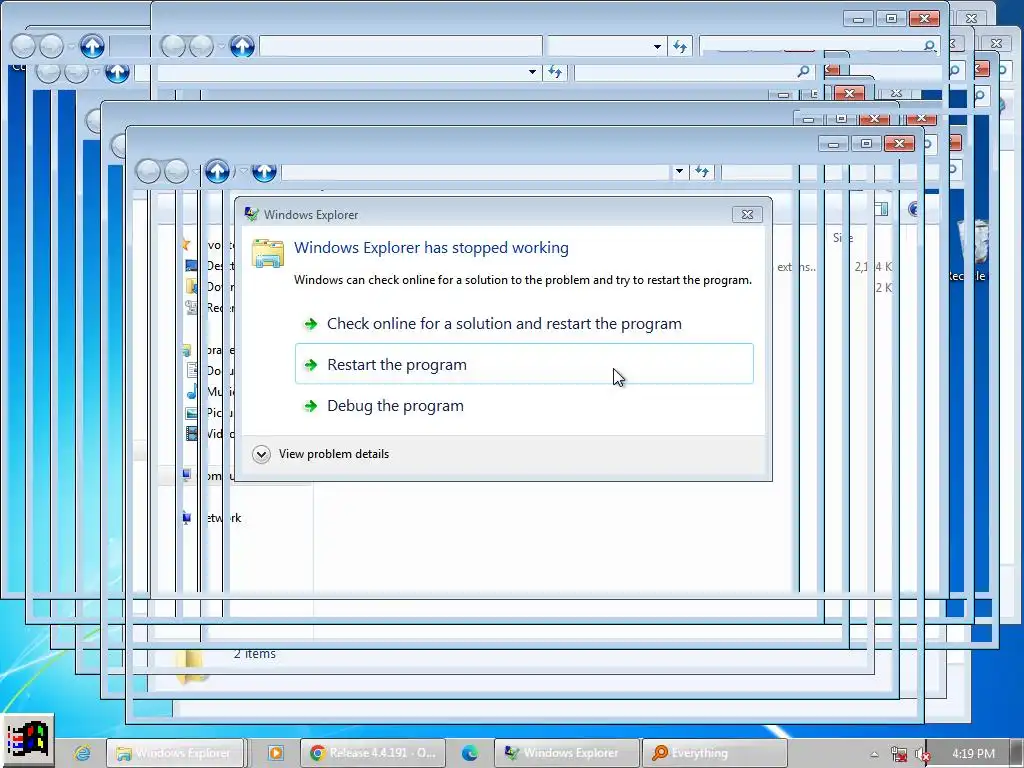This screenshot has width=1024, height=768.
Task: Click the address bar of the uppermost Explorer window
Action: 401,46
